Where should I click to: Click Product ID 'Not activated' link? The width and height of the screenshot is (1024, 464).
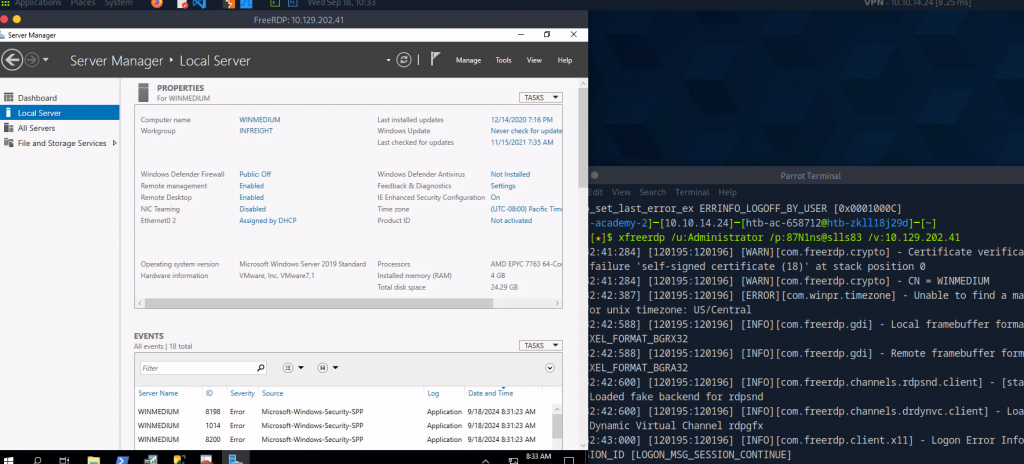point(511,221)
